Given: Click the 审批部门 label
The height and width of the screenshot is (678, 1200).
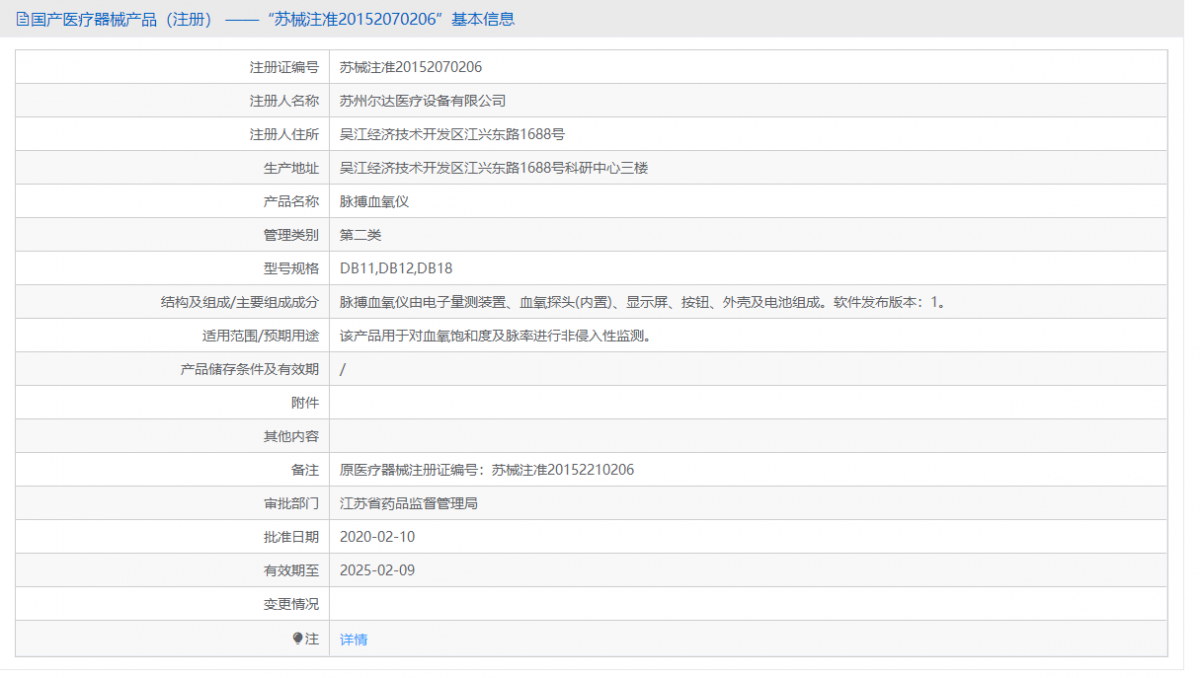Looking at the screenshot, I should [x=291, y=503].
